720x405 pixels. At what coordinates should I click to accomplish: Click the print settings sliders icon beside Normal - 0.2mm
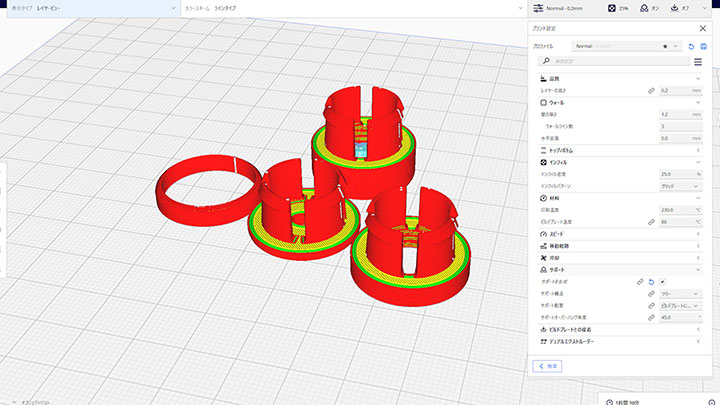538,8
